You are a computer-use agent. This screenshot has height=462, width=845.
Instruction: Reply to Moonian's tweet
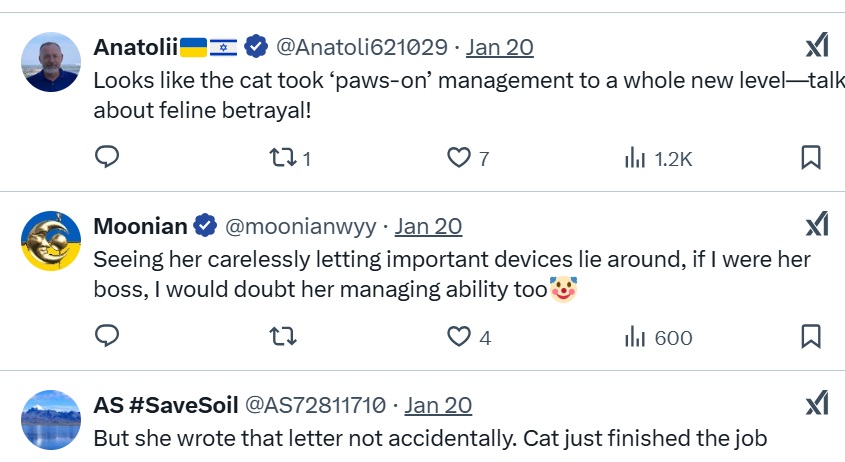tap(107, 336)
